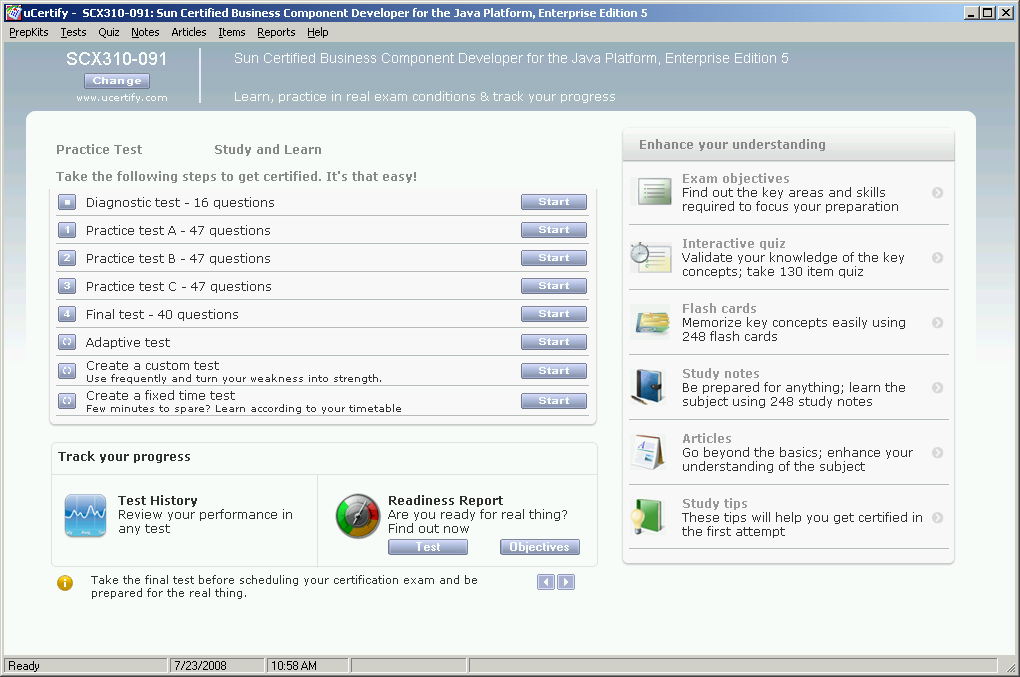This screenshot has width=1020, height=677.
Task: Open the Articles document icon
Action: click(648, 452)
